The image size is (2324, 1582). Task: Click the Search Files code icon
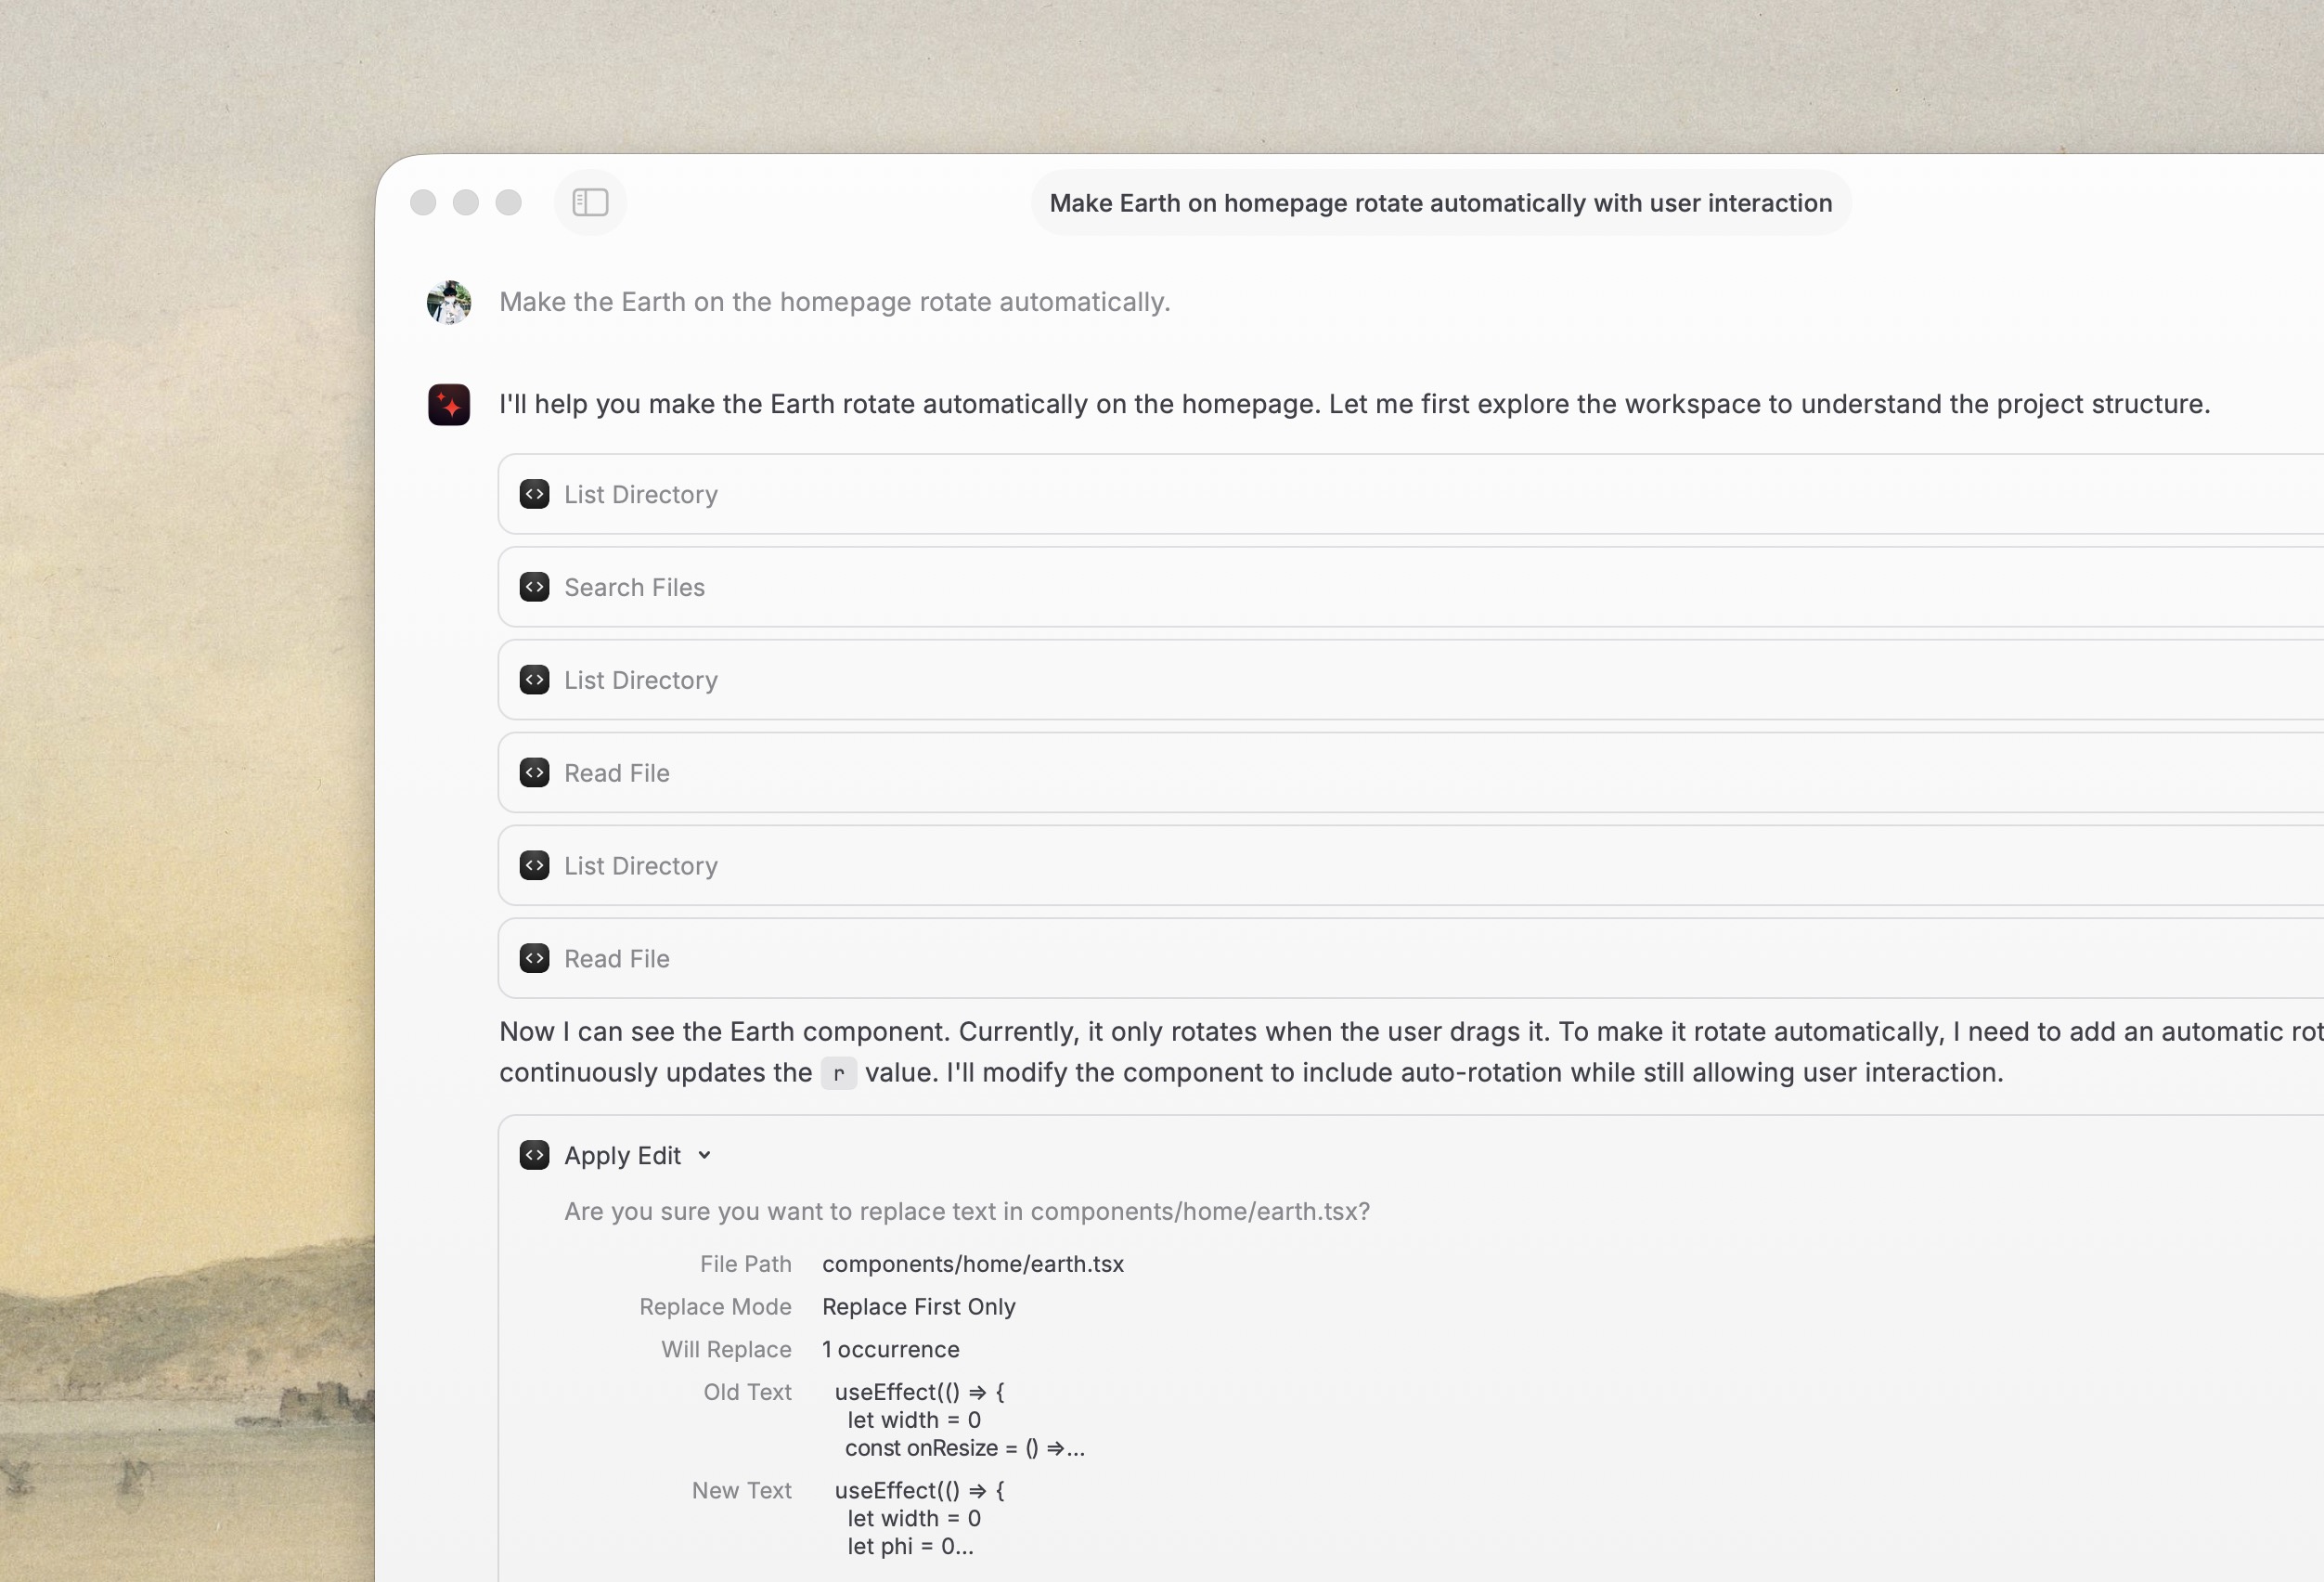click(535, 587)
